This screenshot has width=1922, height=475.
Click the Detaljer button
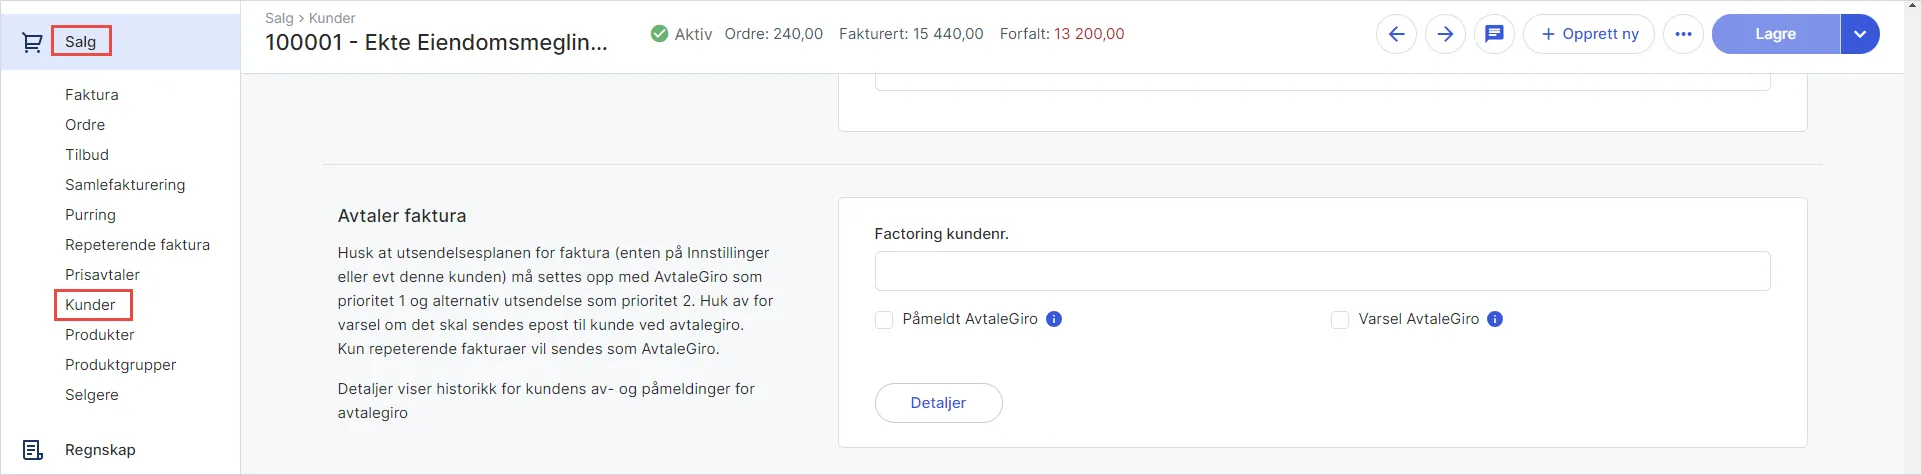(938, 403)
